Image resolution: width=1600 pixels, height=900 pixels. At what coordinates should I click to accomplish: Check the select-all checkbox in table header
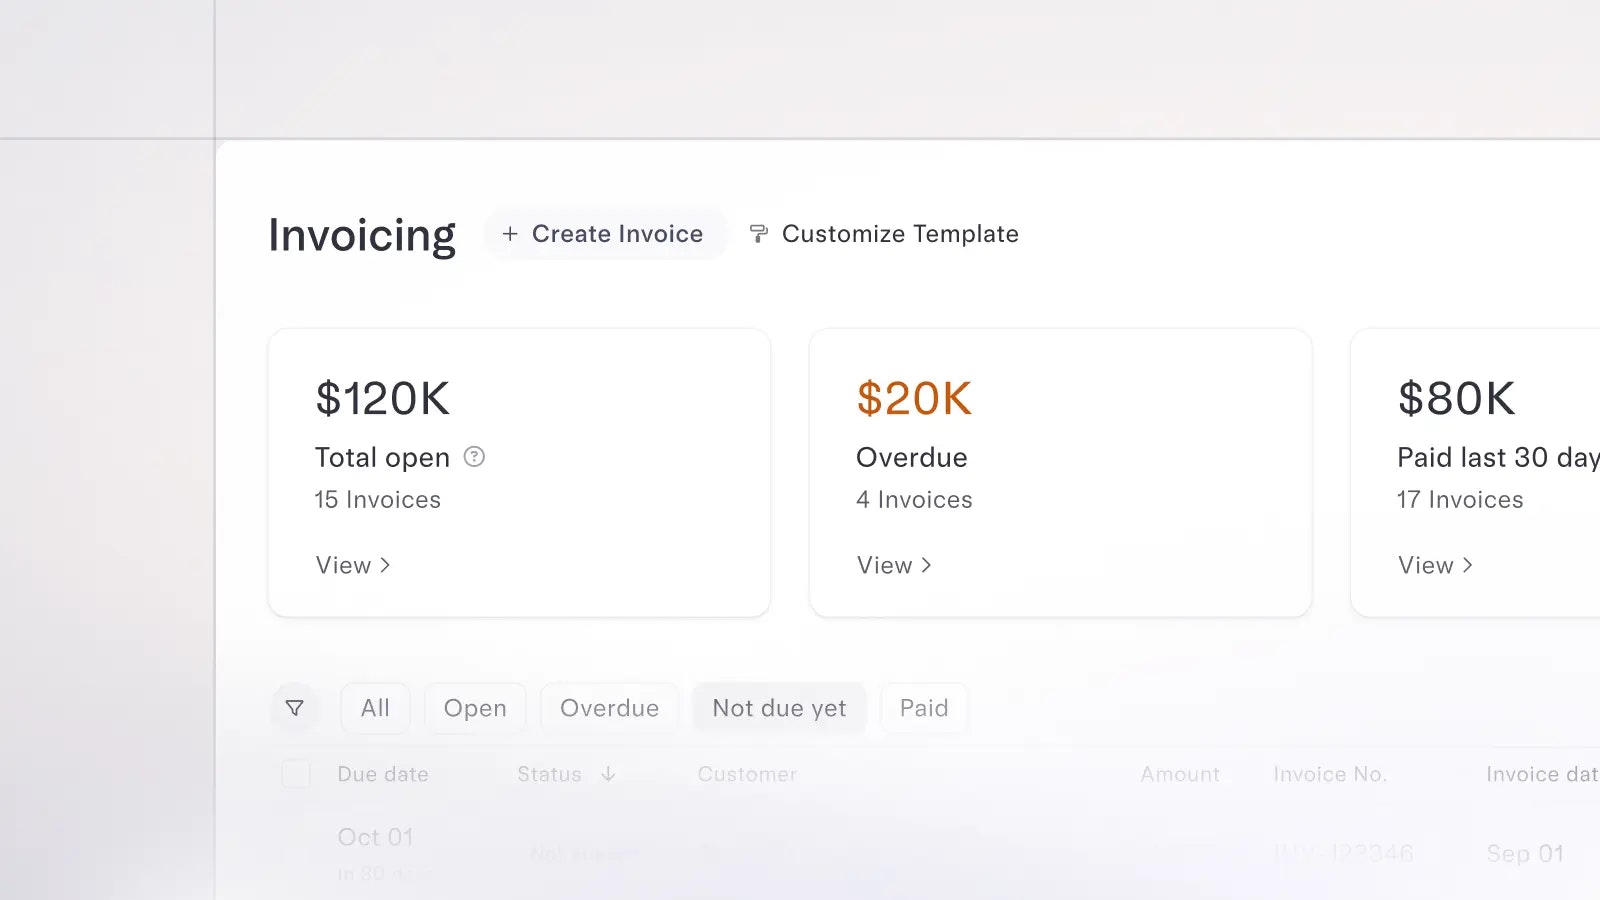(x=295, y=773)
